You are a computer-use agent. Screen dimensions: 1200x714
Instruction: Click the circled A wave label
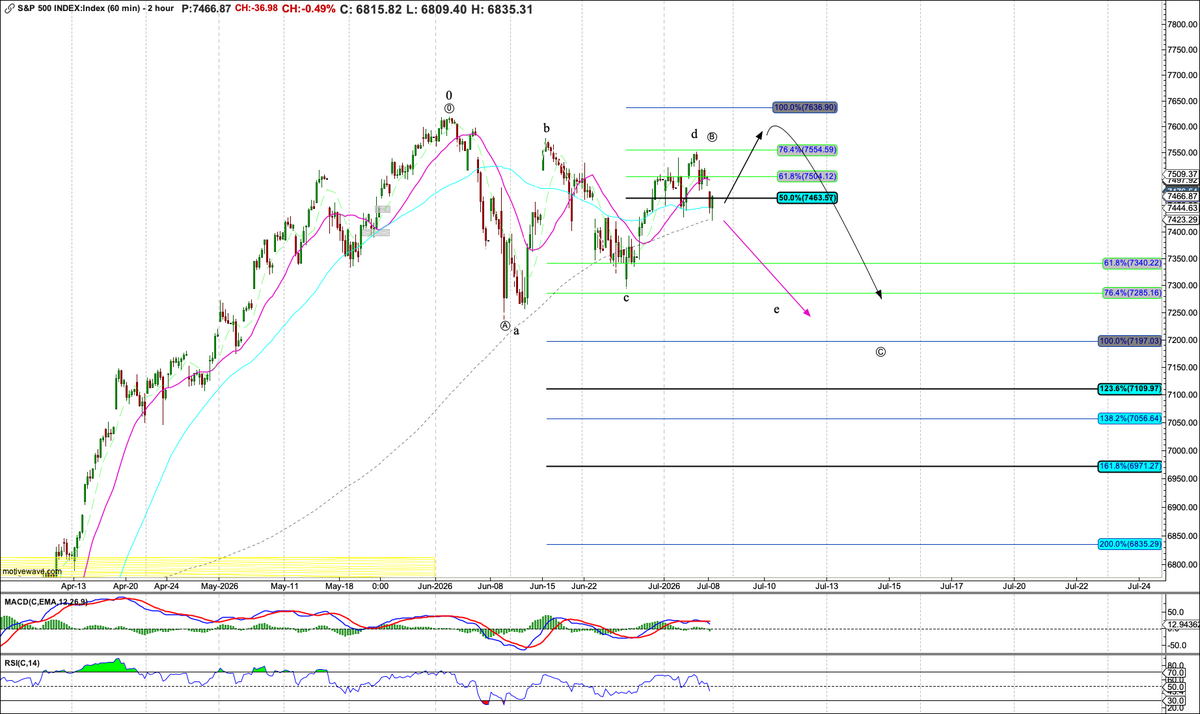(x=505, y=326)
